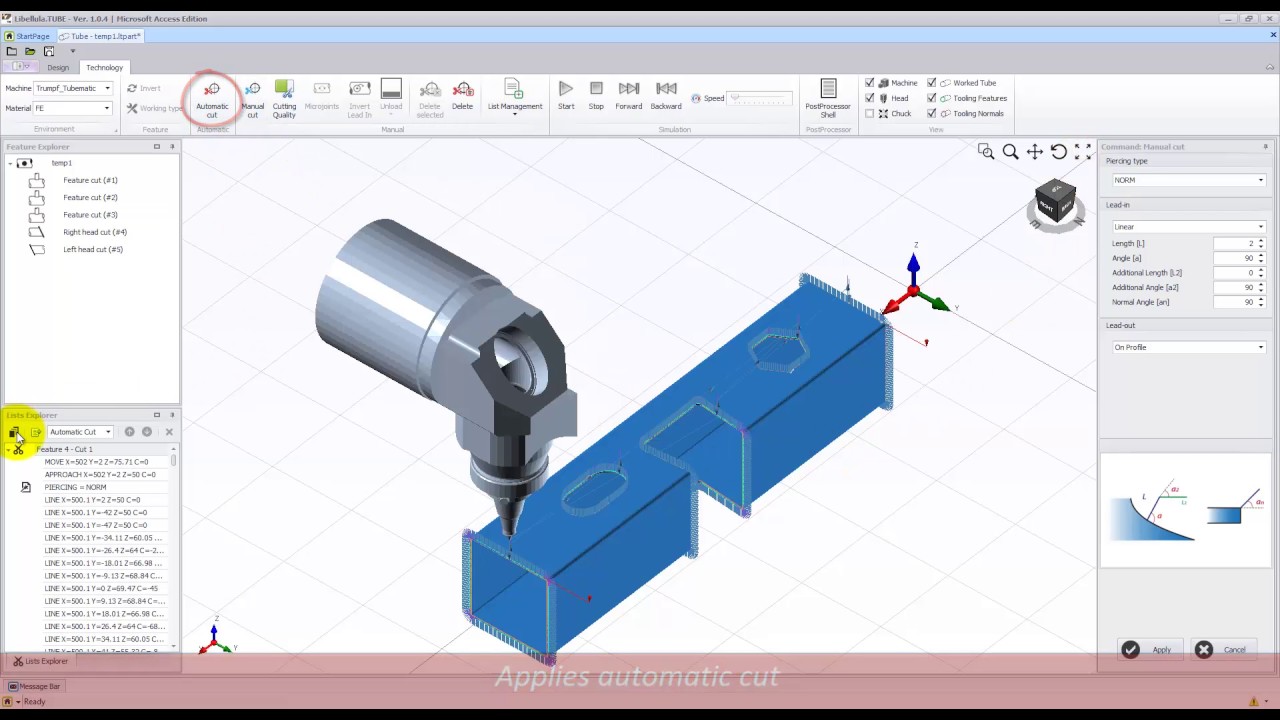
Task: Open the quick access toolbar customize arrow
Action: [72, 51]
